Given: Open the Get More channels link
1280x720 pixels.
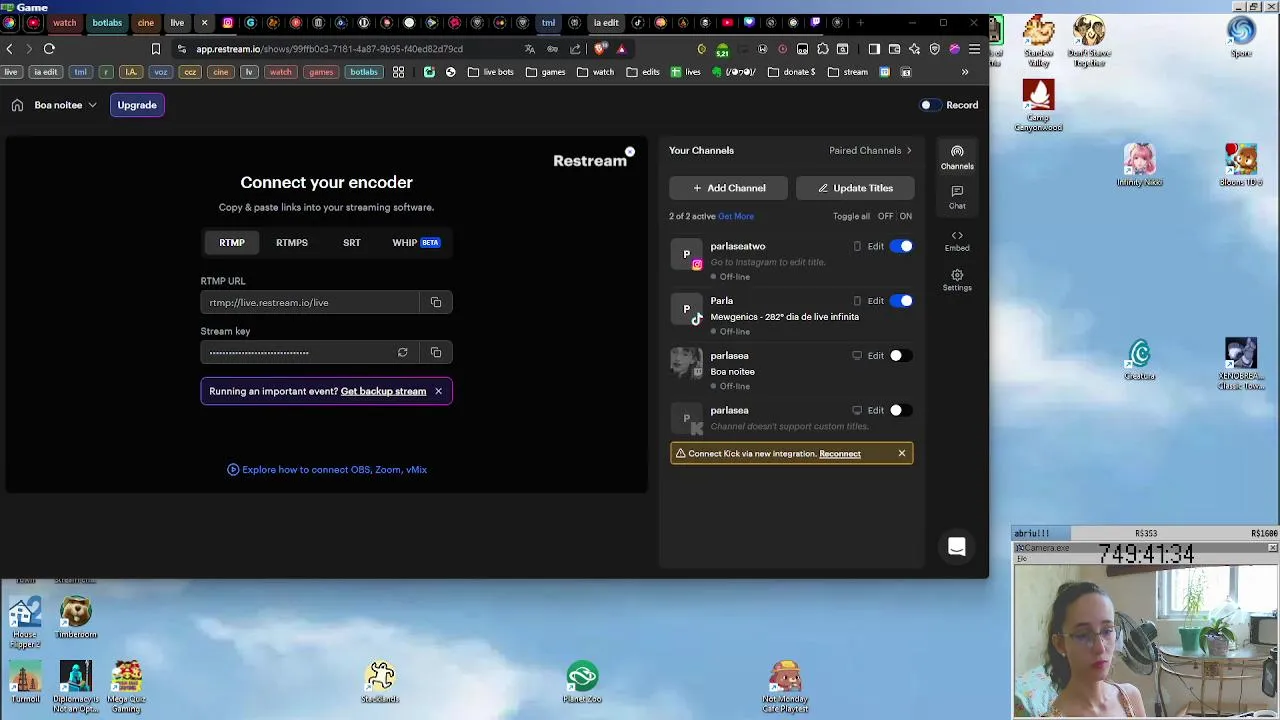Looking at the screenshot, I should [x=736, y=216].
